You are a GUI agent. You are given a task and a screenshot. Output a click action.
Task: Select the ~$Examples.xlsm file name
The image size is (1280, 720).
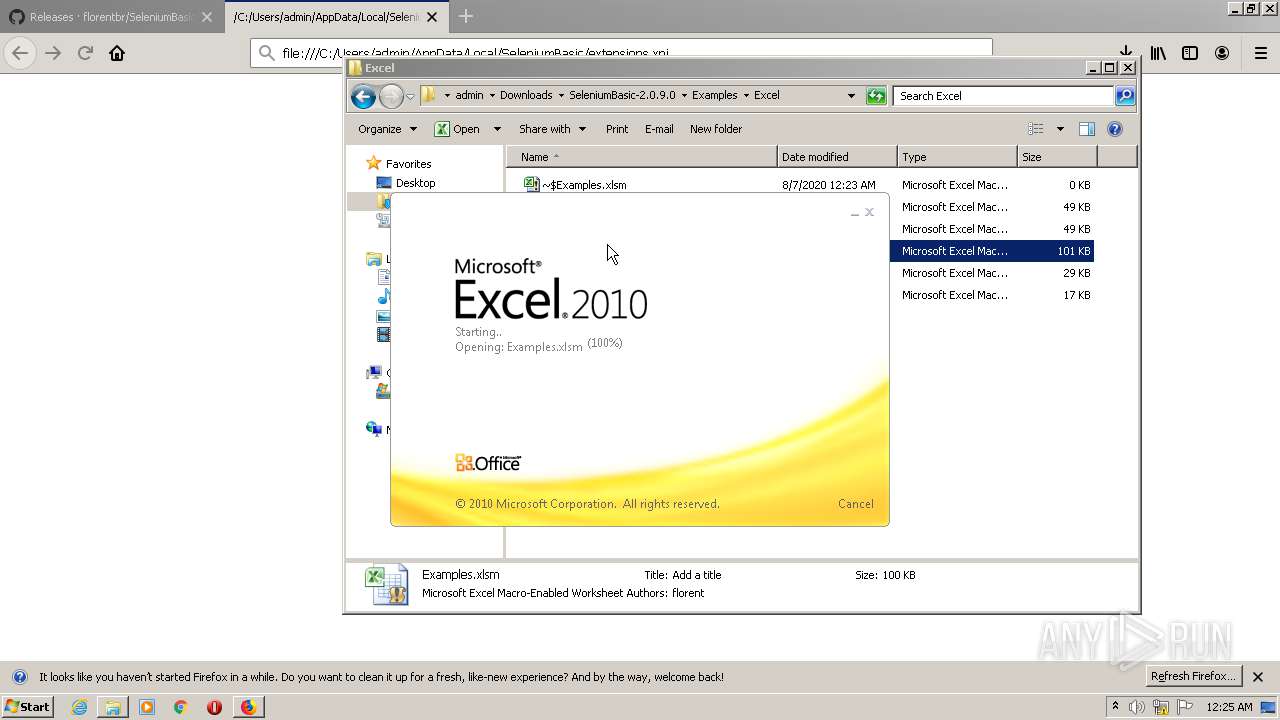584,185
